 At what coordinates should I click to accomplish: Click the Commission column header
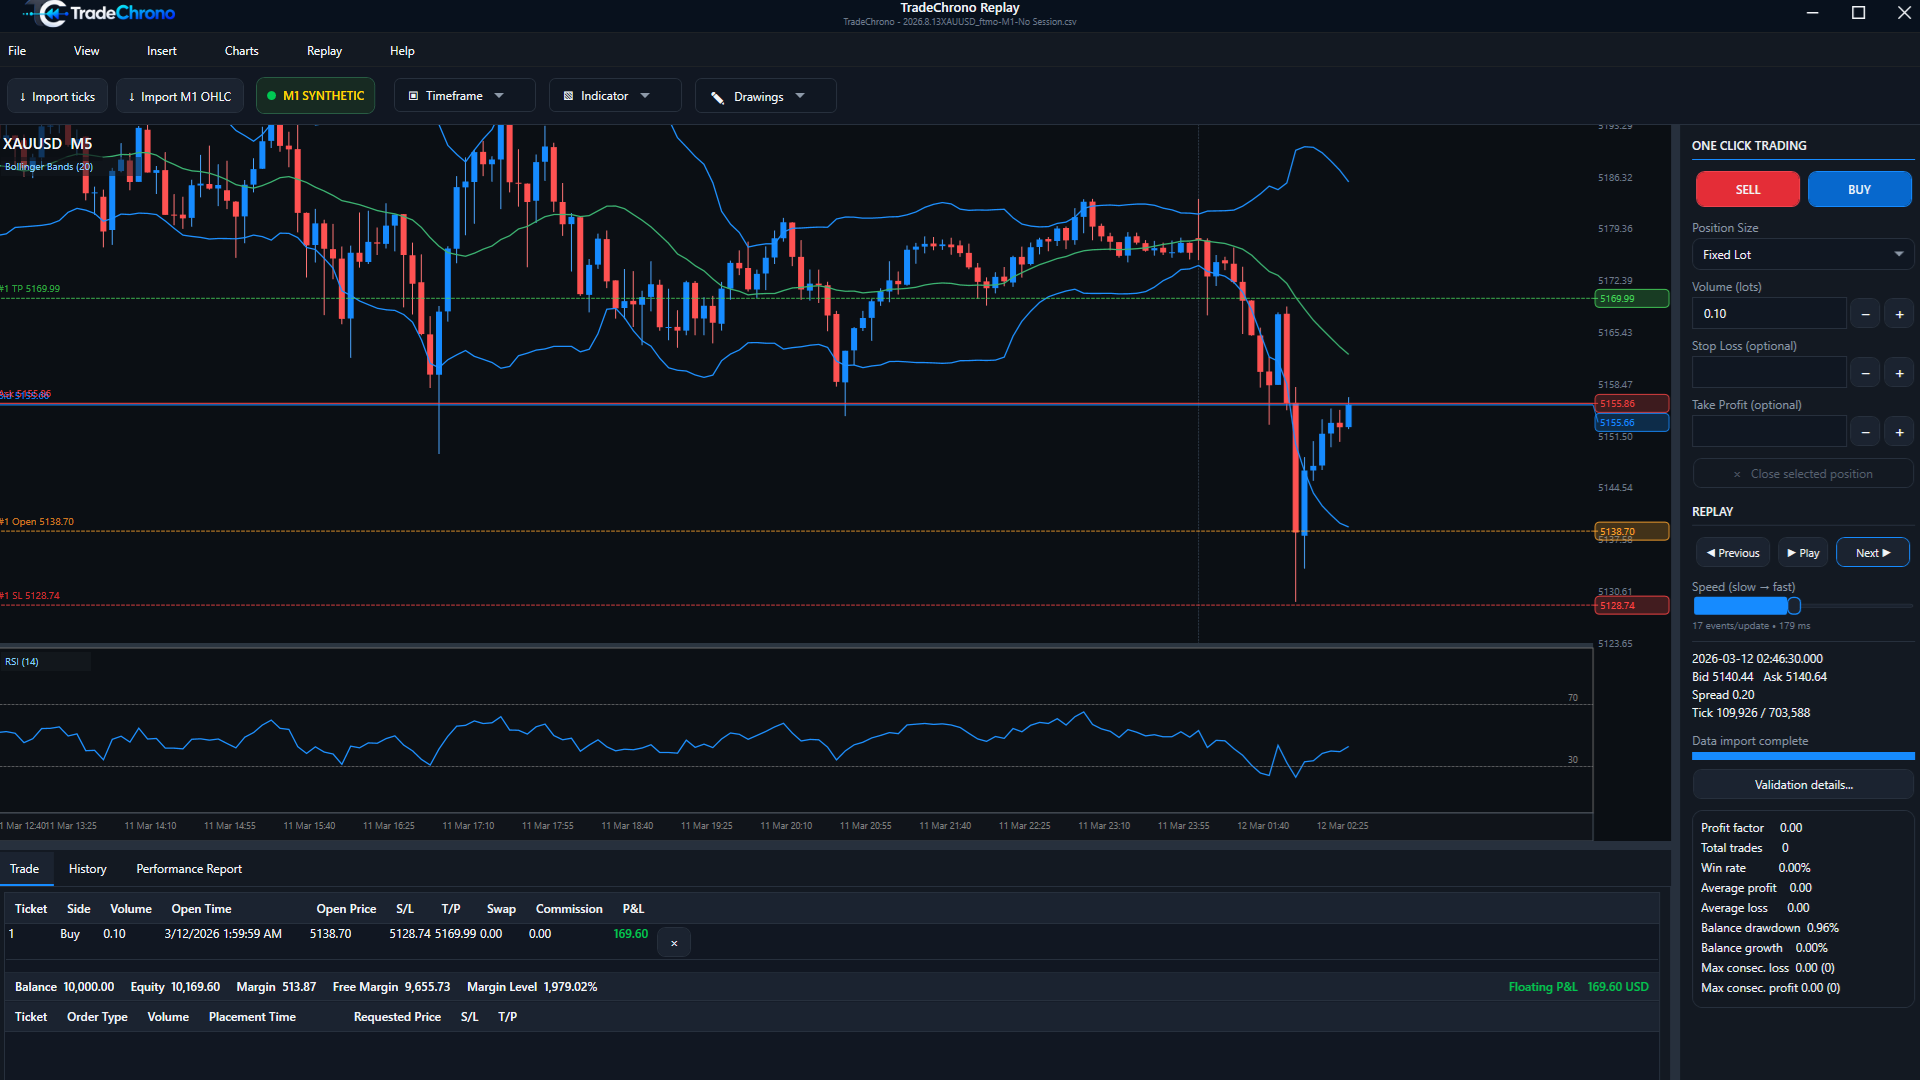coord(569,909)
